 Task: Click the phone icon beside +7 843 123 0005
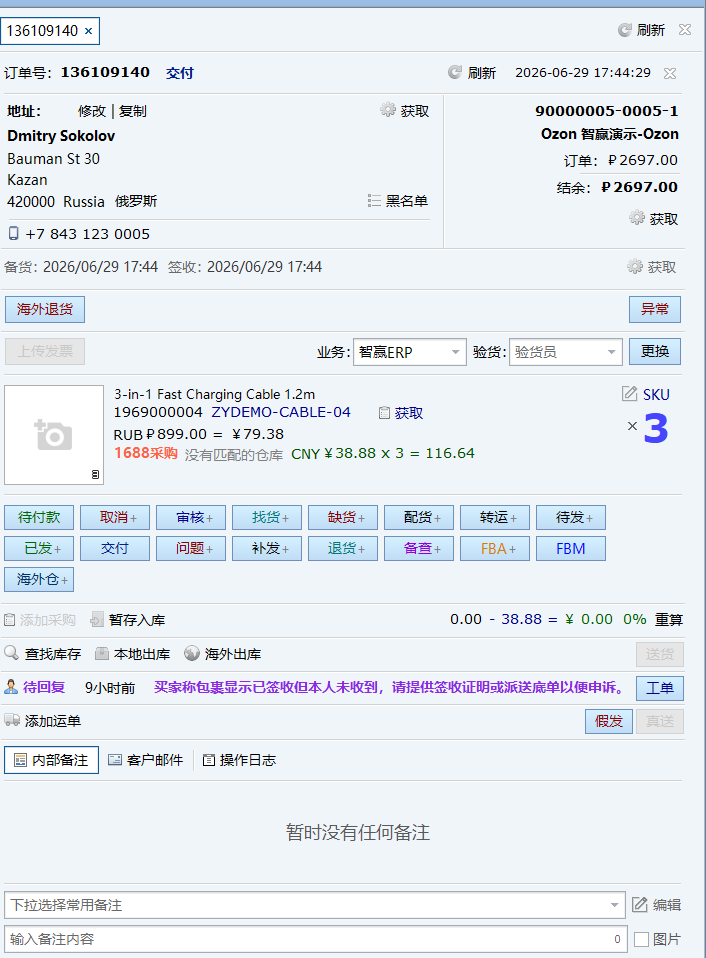tap(13, 233)
